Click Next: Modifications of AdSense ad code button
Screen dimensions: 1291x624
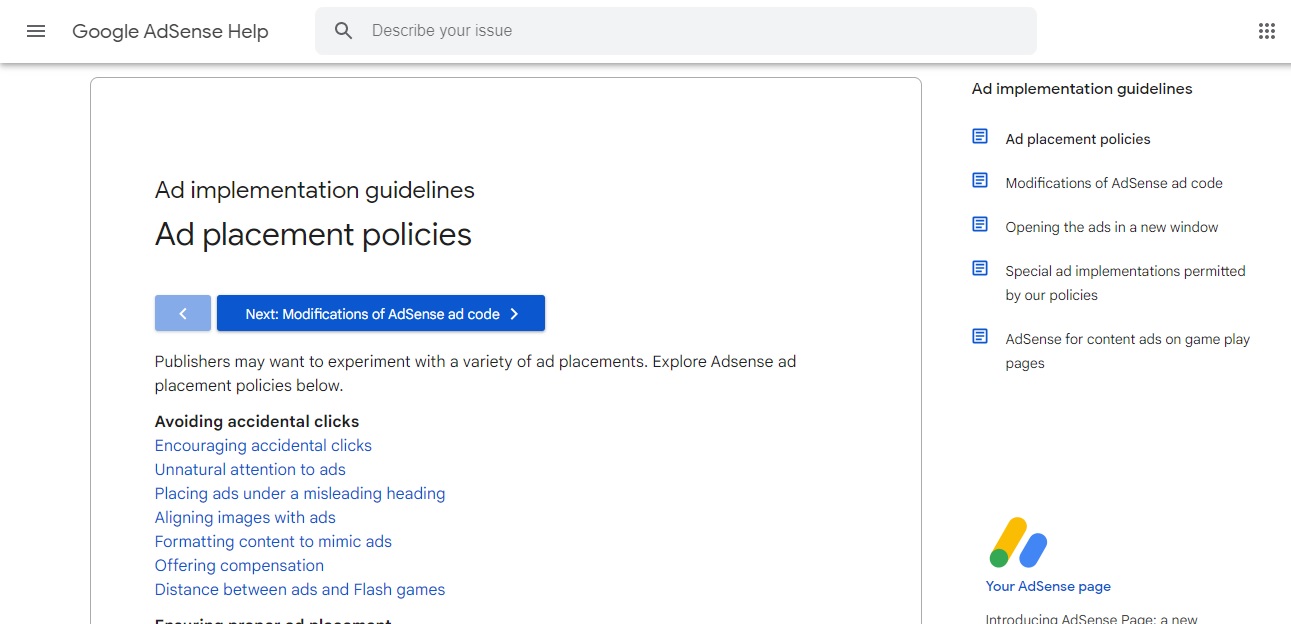coord(381,313)
